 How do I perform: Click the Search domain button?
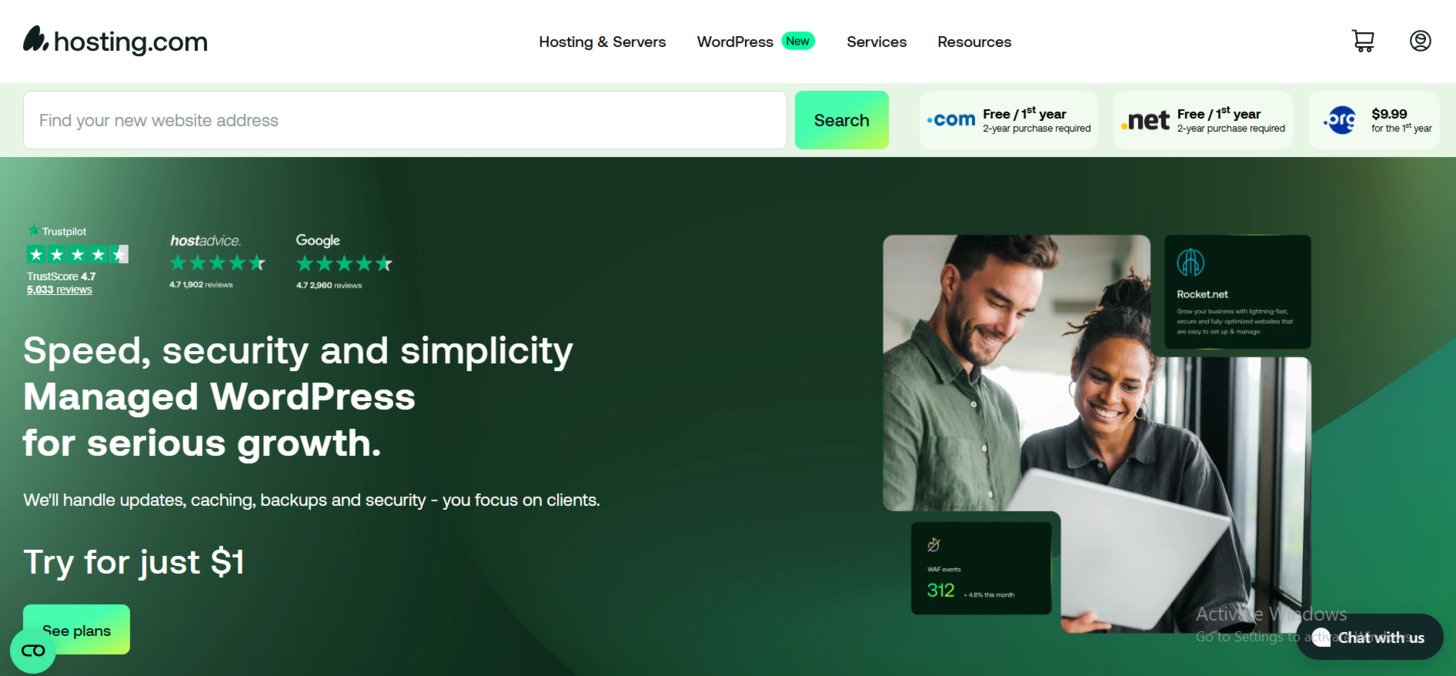pyautogui.click(x=841, y=120)
